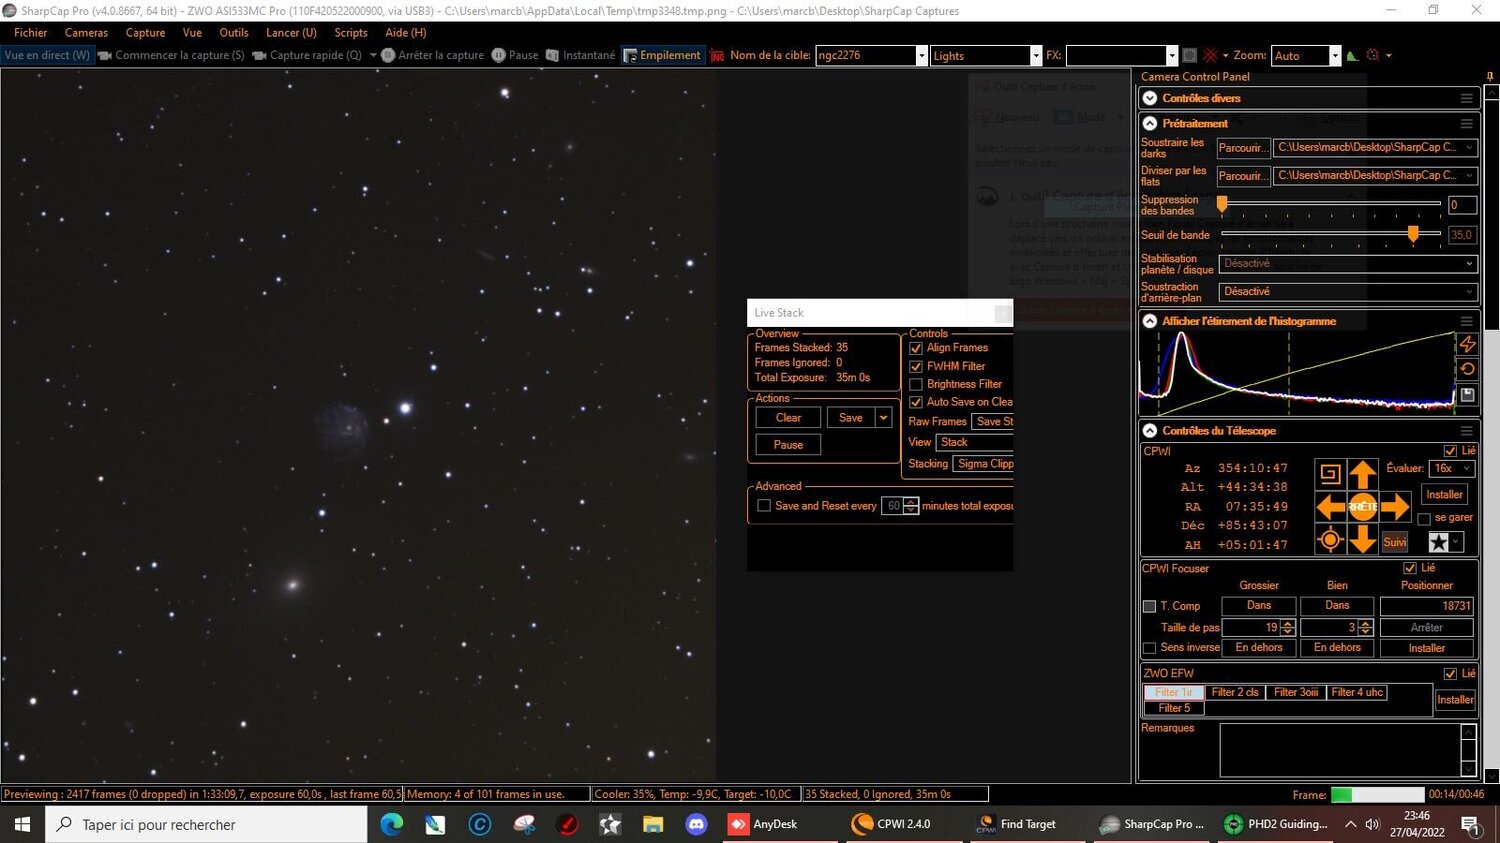
Task: Collapse the Contrôles du Télescope section
Action: point(1149,430)
